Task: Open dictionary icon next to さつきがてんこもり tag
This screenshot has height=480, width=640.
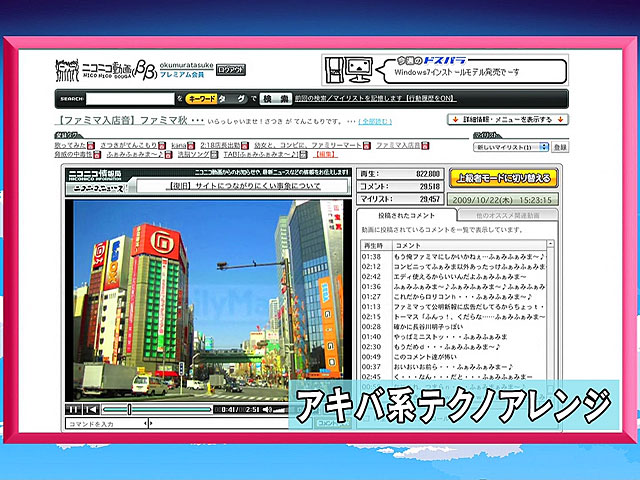Action: (x=162, y=146)
